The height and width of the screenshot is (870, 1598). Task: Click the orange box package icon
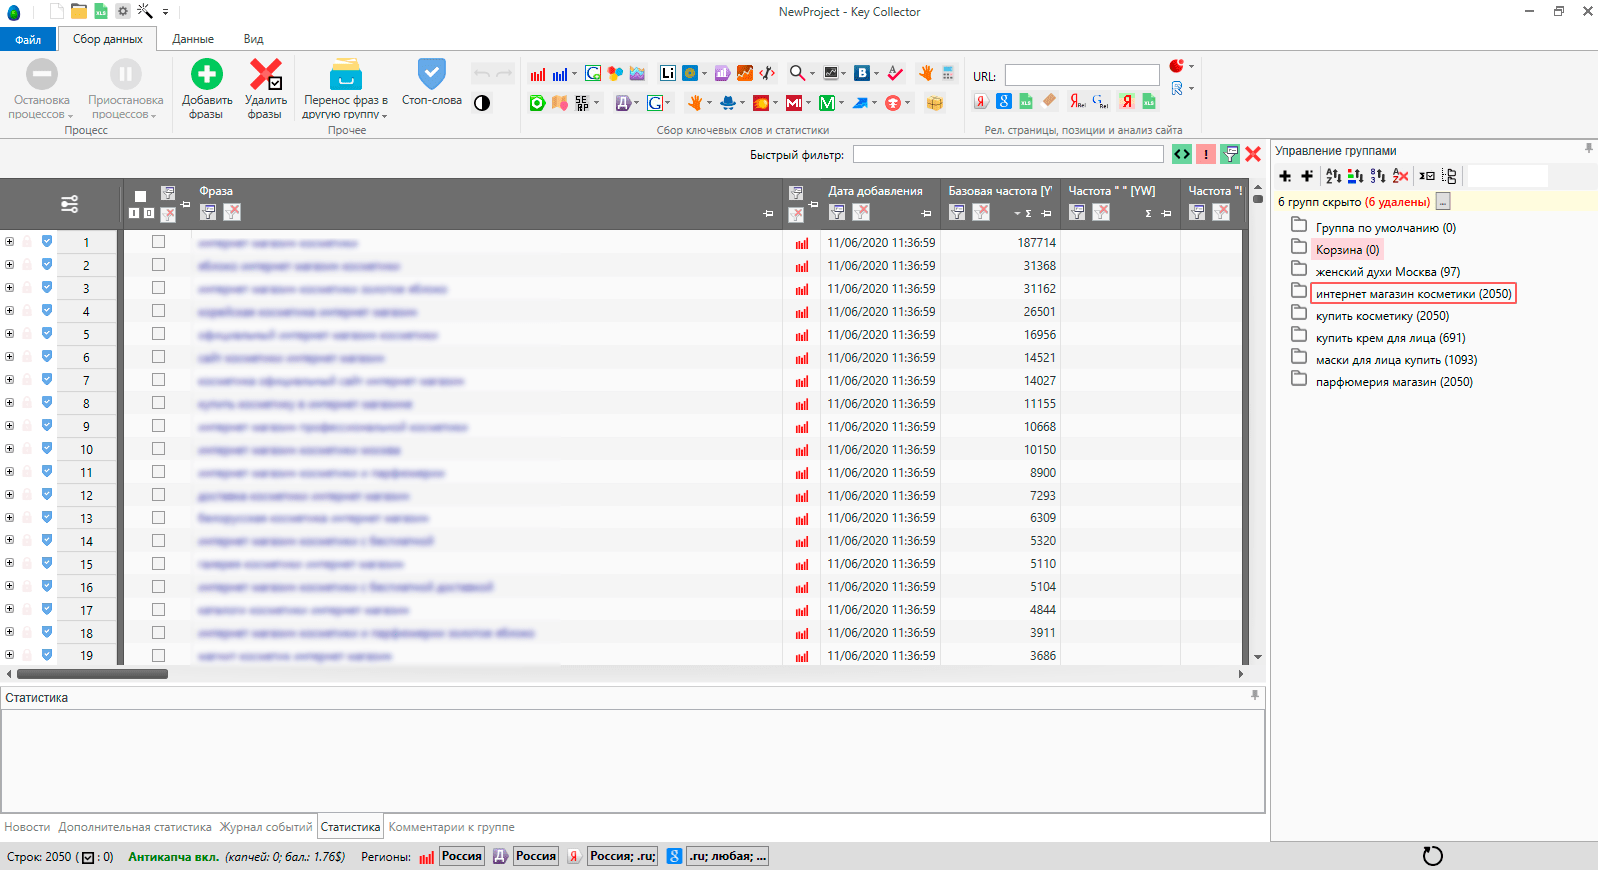point(935,103)
